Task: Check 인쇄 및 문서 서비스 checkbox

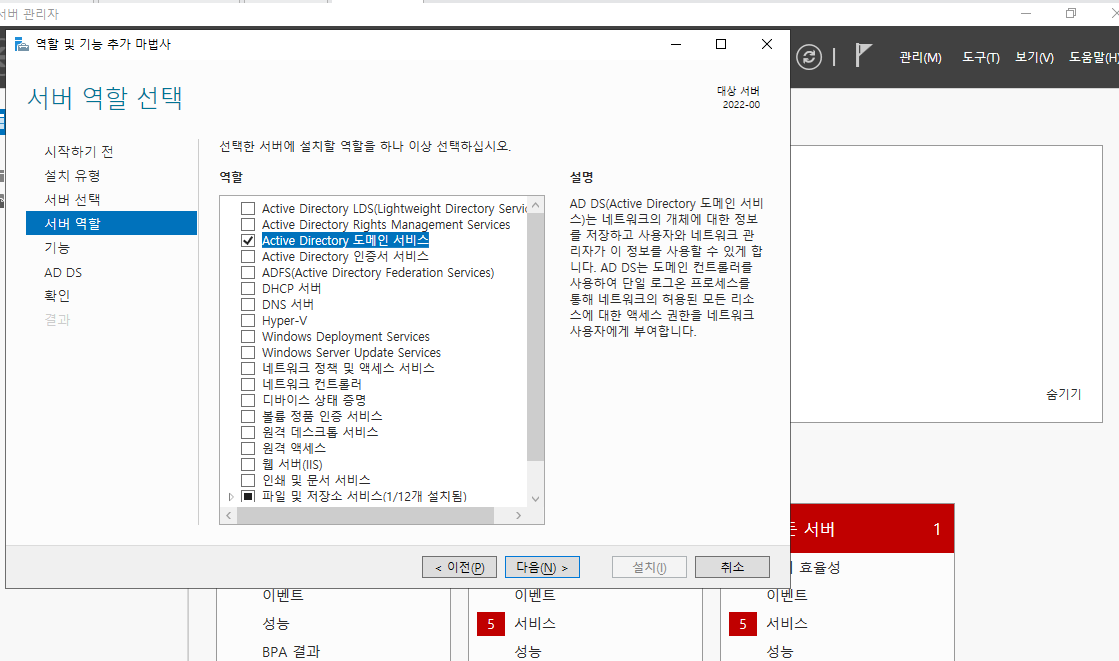Action: tap(248, 480)
